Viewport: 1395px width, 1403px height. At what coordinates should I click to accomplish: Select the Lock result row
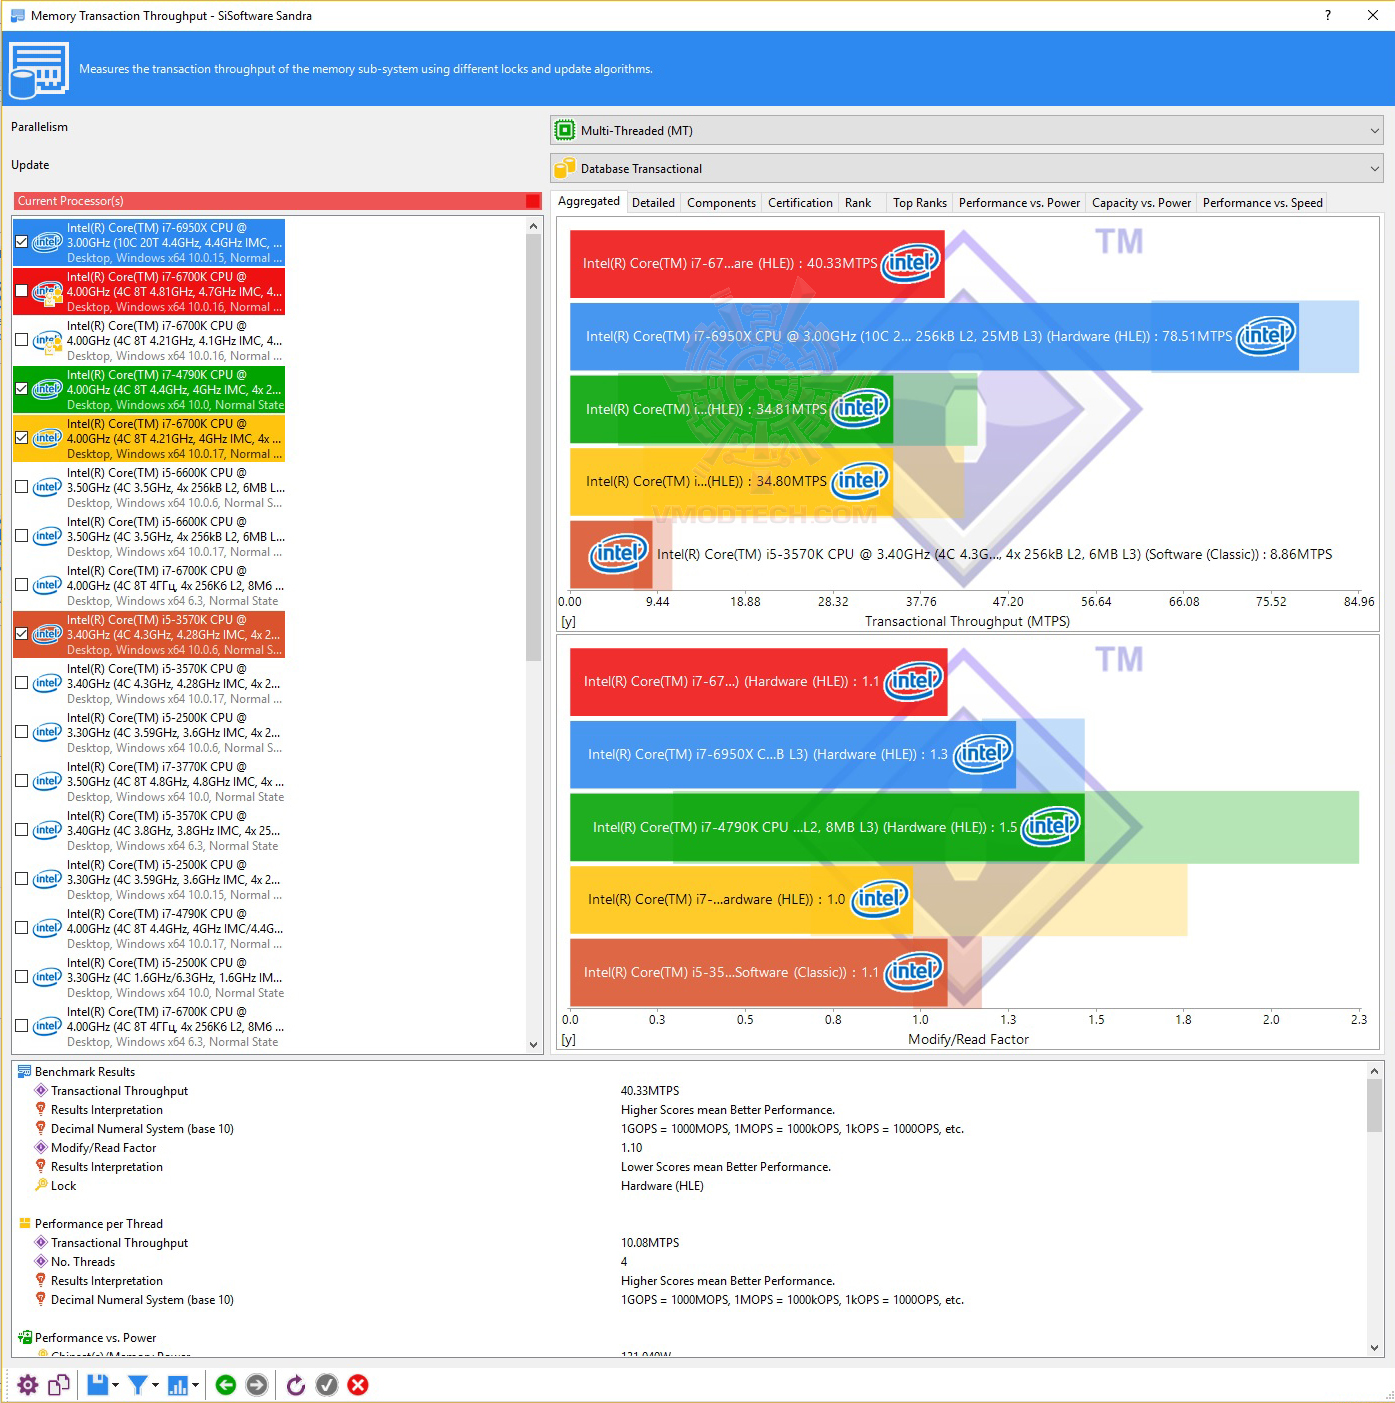coord(63,1186)
